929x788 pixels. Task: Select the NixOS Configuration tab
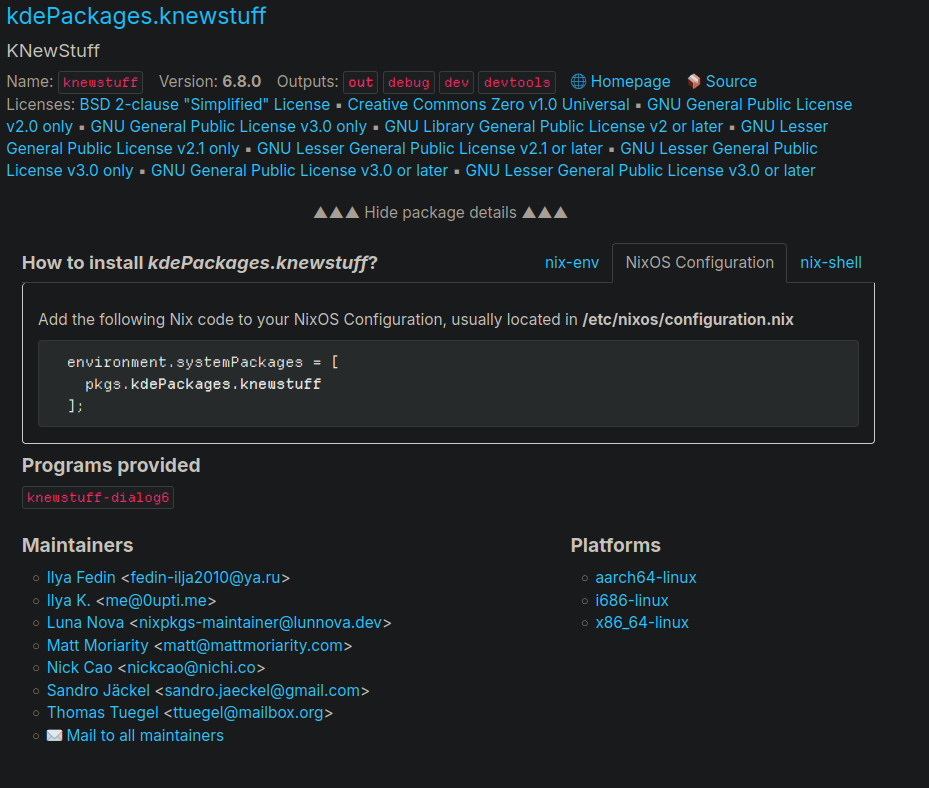tap(700, 262)
